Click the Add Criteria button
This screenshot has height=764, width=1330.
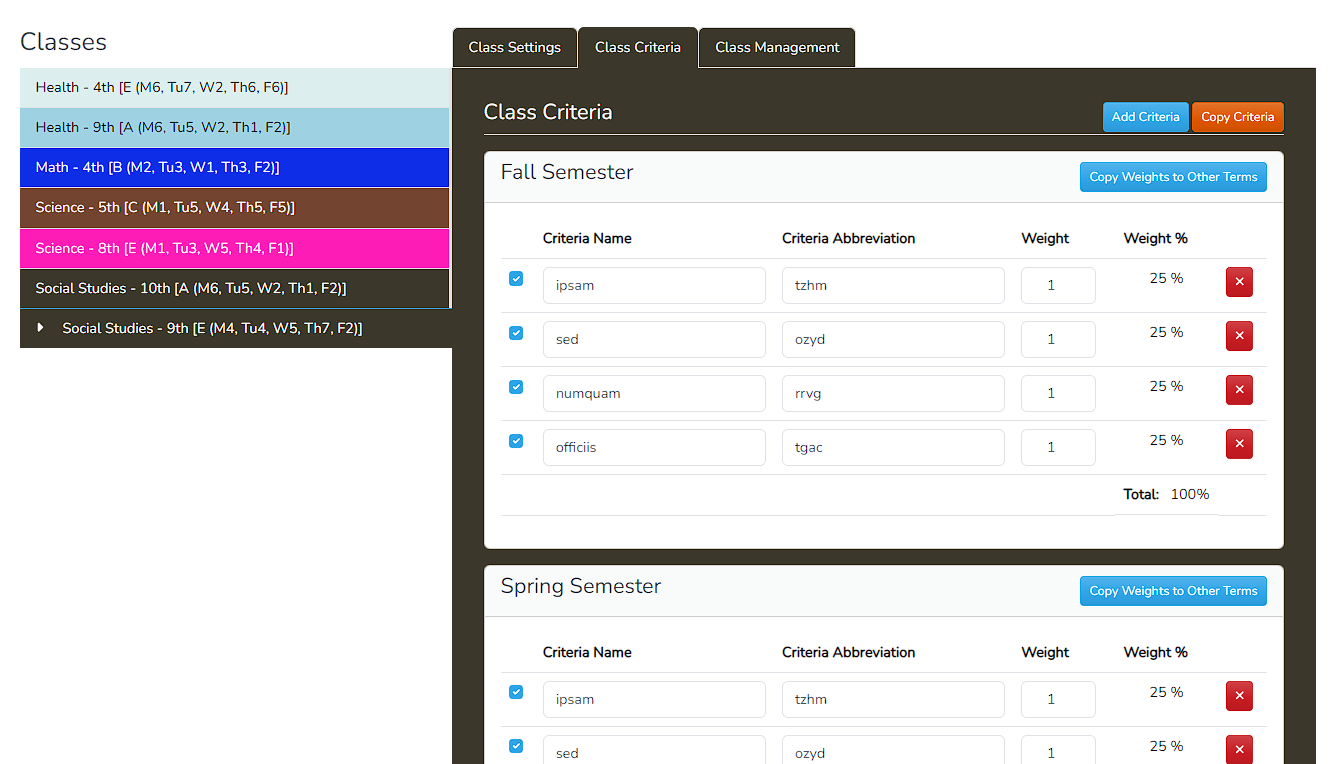coord(1145,117)
